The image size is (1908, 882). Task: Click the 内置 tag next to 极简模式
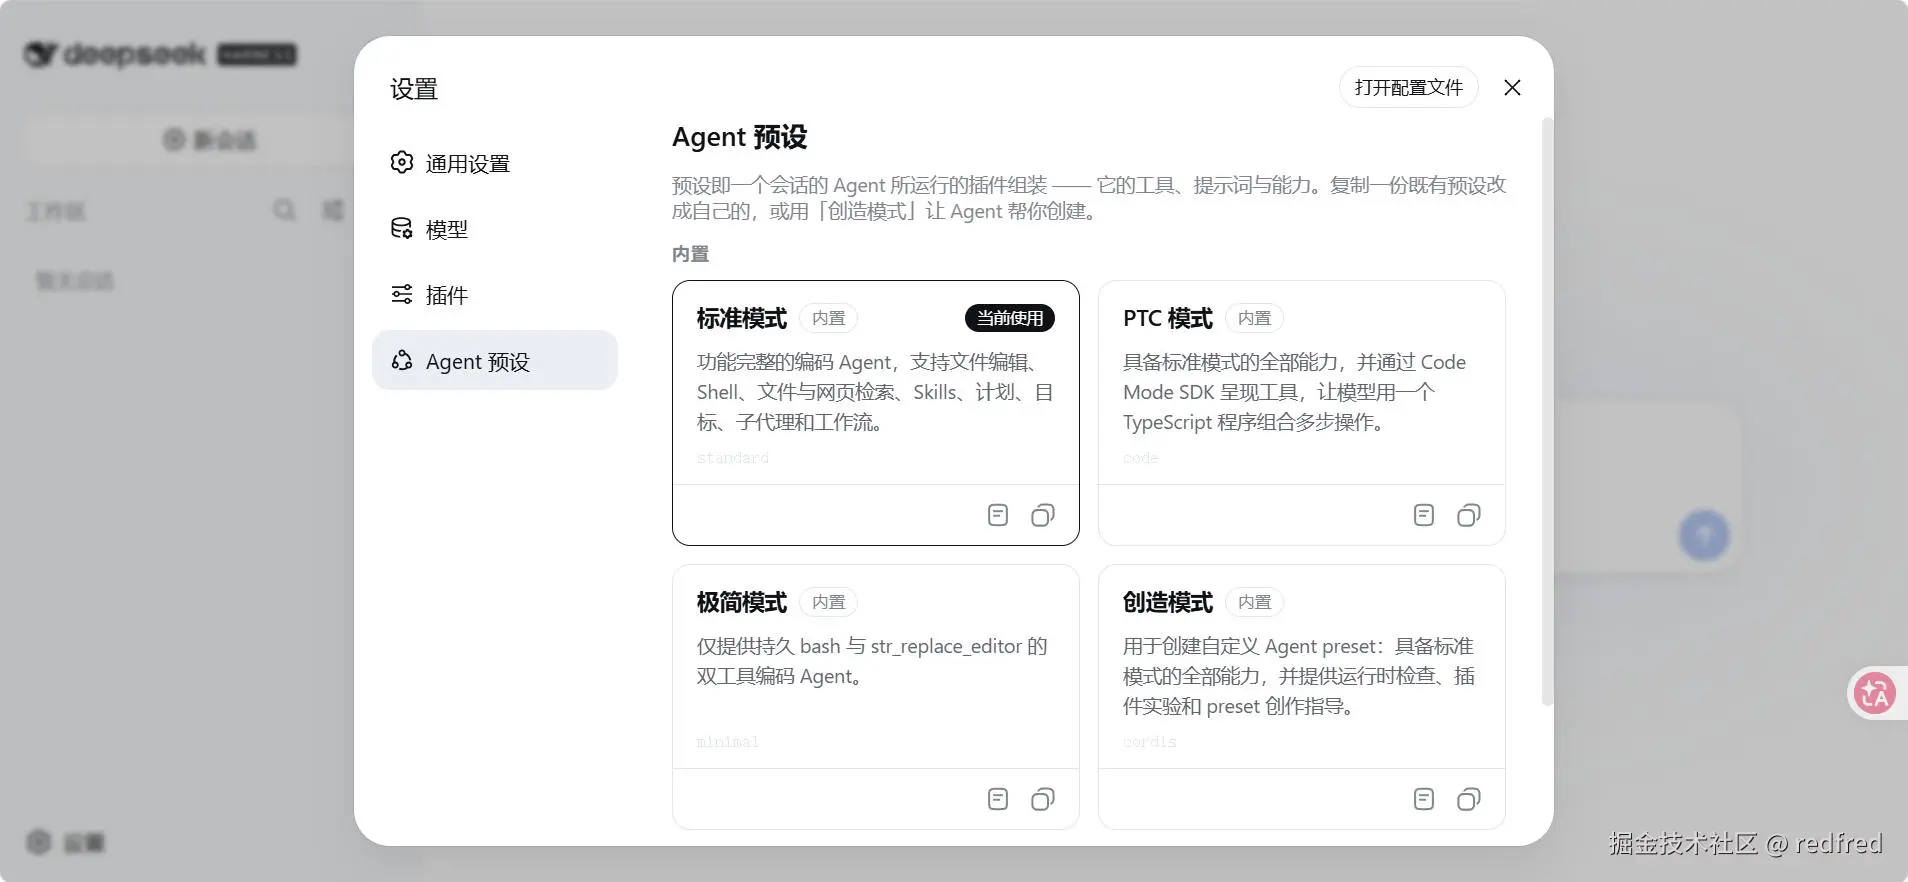tap(829, 602)
